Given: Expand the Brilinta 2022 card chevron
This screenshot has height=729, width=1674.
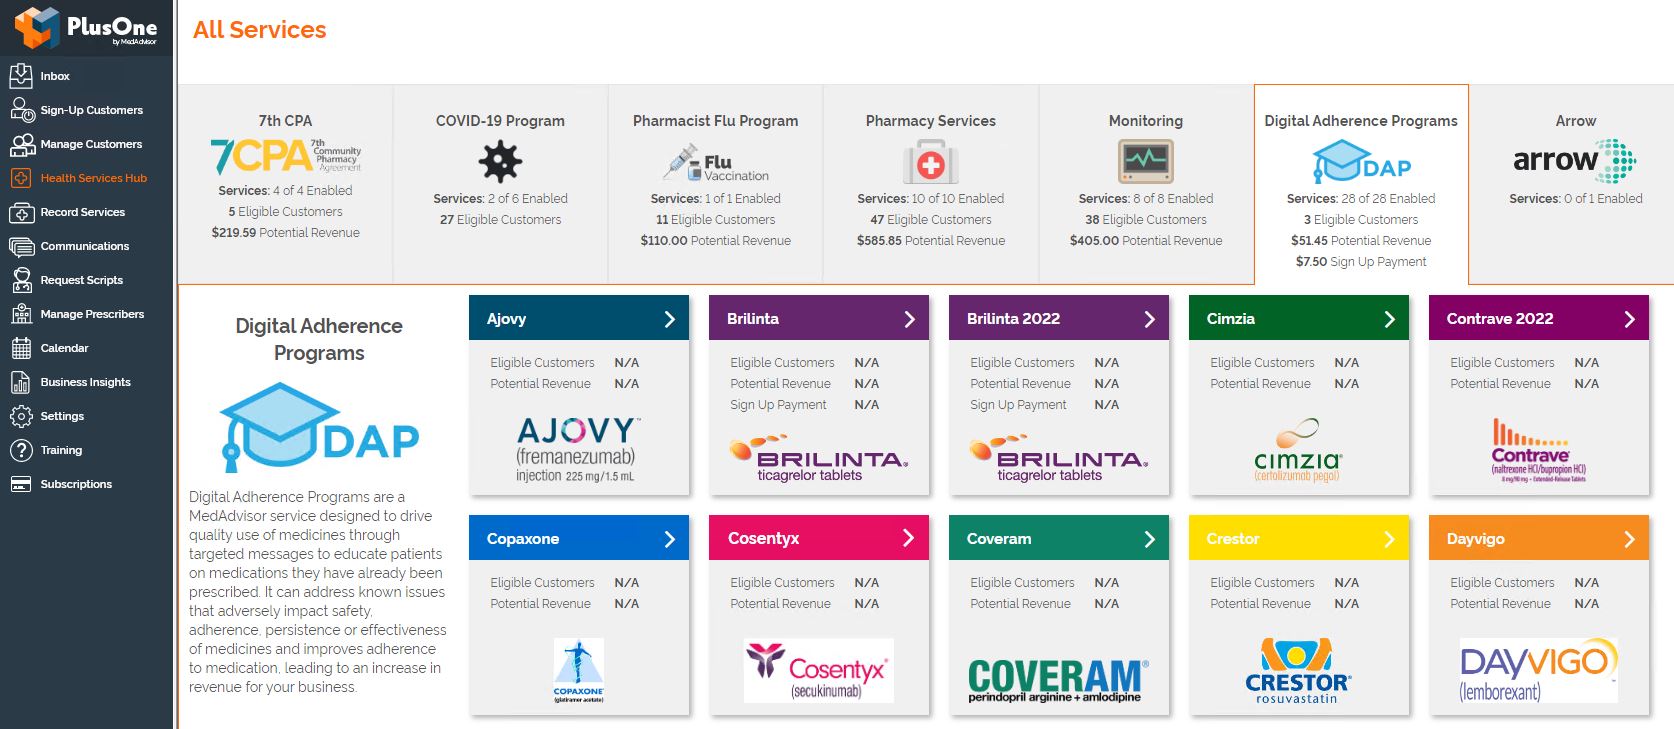Looking at the screenshot, I should point(1149,319).
